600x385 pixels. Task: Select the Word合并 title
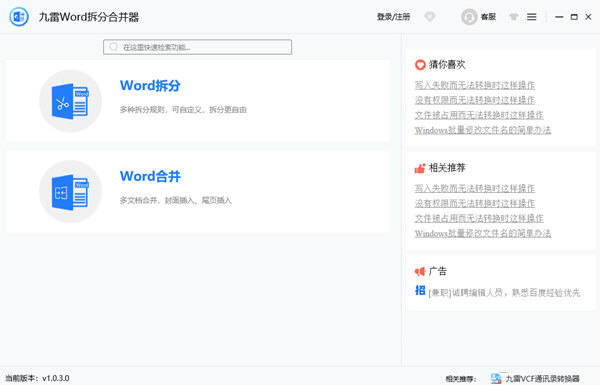tap(150, 176)
